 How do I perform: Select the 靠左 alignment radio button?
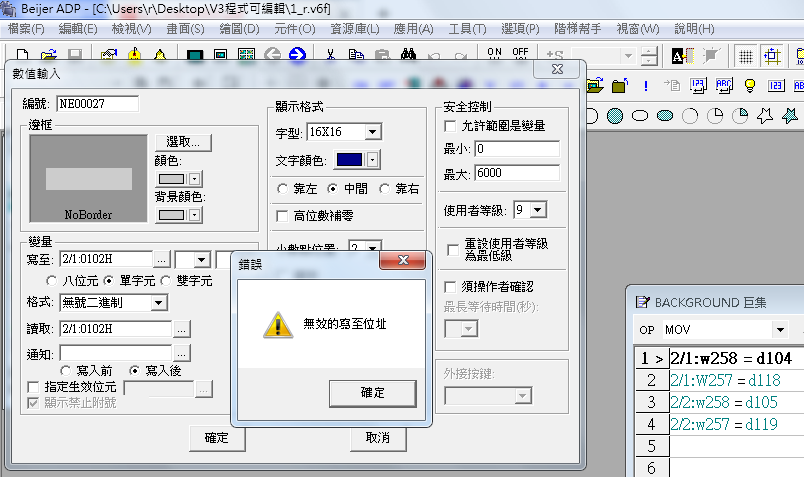[283, 188]
